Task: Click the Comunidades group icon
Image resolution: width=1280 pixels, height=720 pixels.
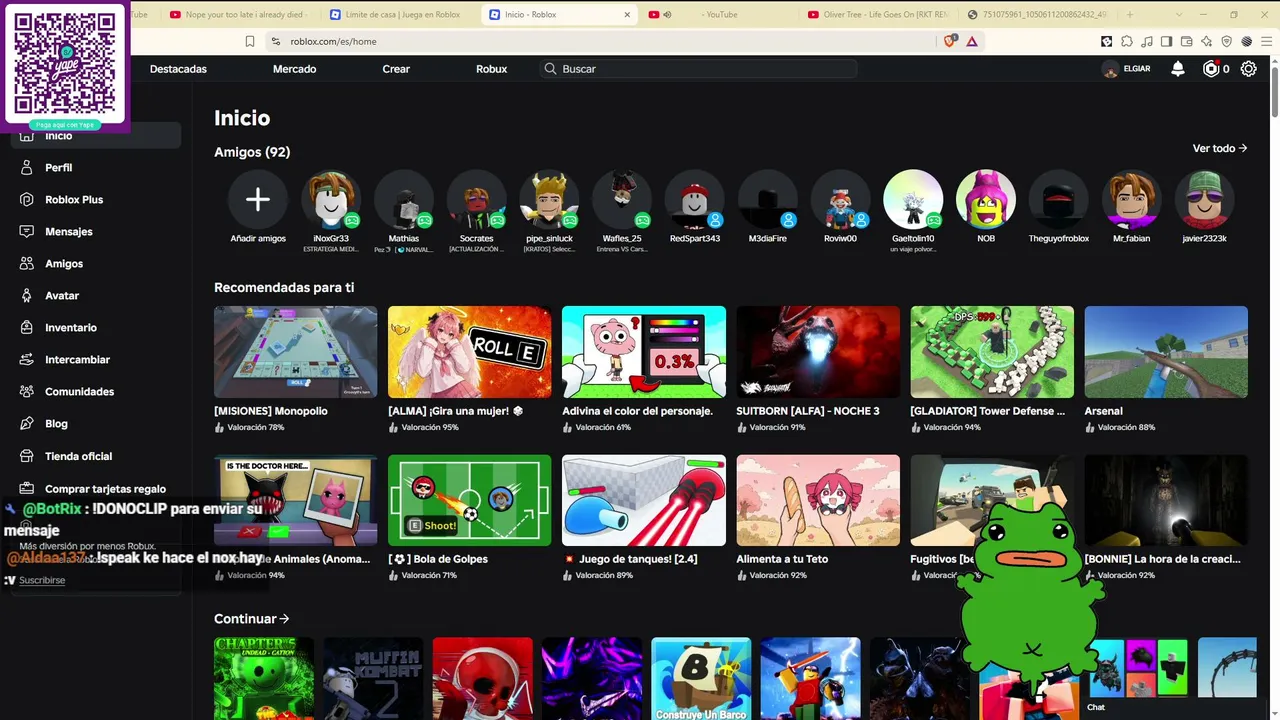Action: [x=27, y=391]
